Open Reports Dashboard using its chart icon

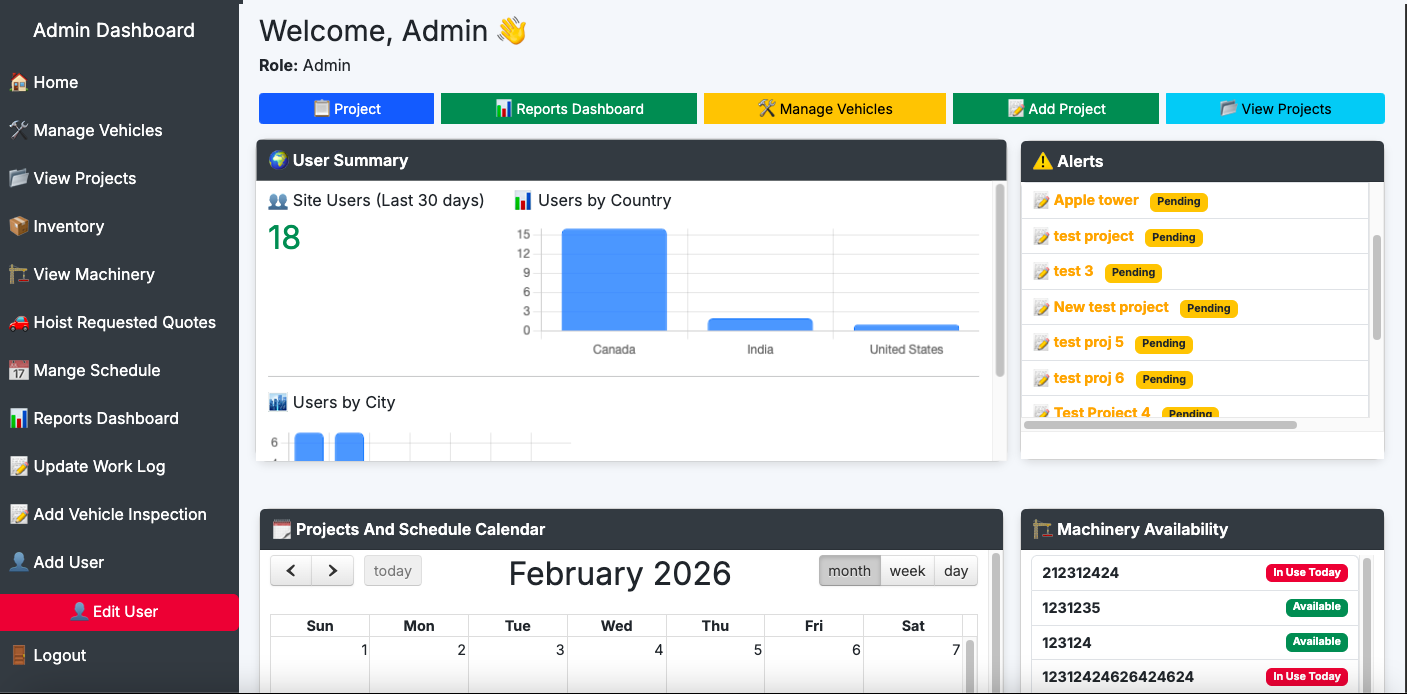pyautogui.click(x=20, y=418)
